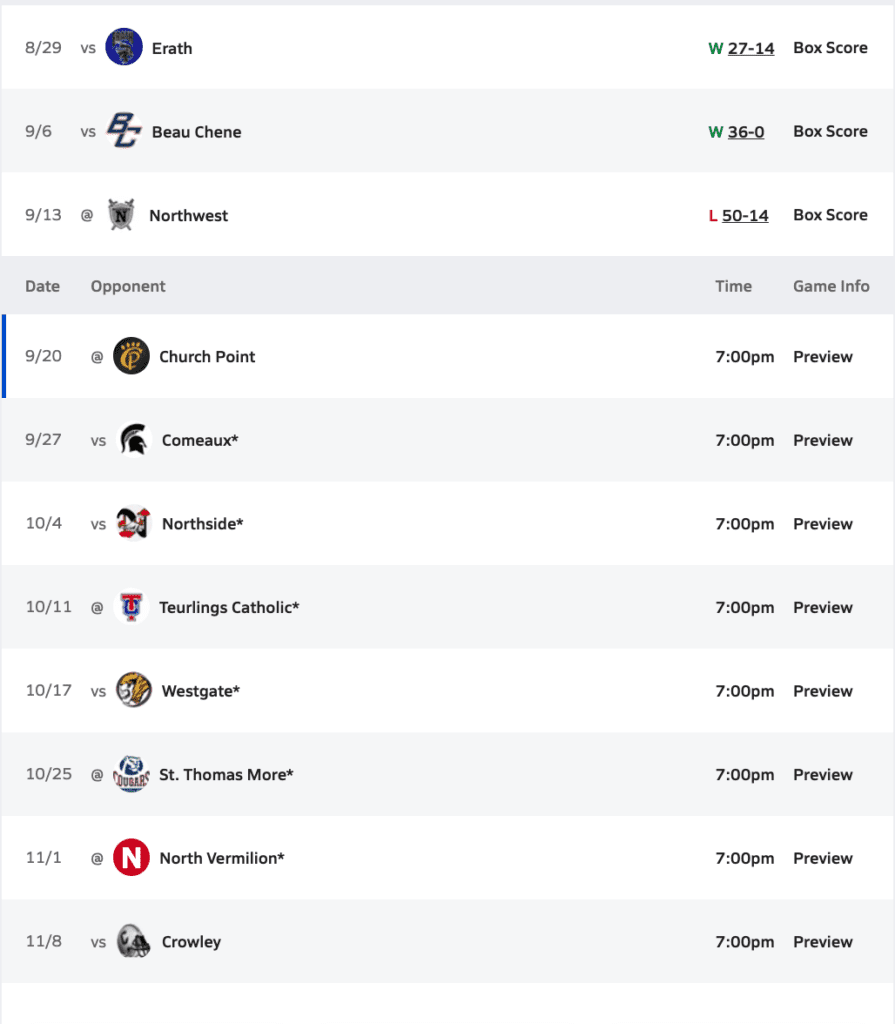Open the 50-14 score link for Northwest

[x=745, y=215]
